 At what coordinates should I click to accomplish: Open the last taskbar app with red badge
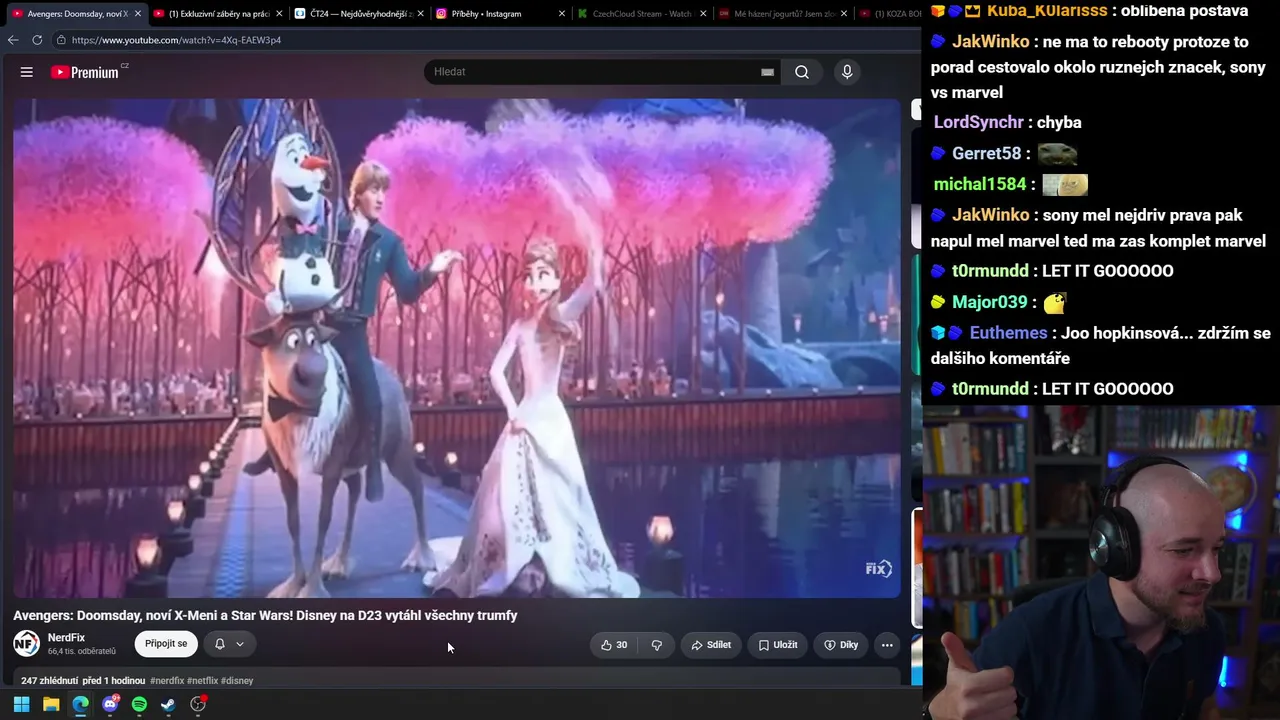(198, 704)
